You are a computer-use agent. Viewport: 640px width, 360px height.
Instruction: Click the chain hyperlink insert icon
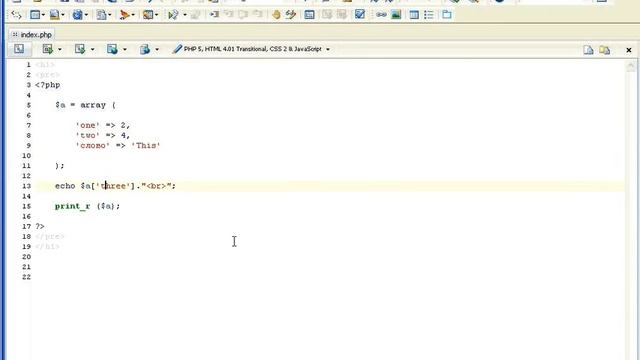coord(381,15)
